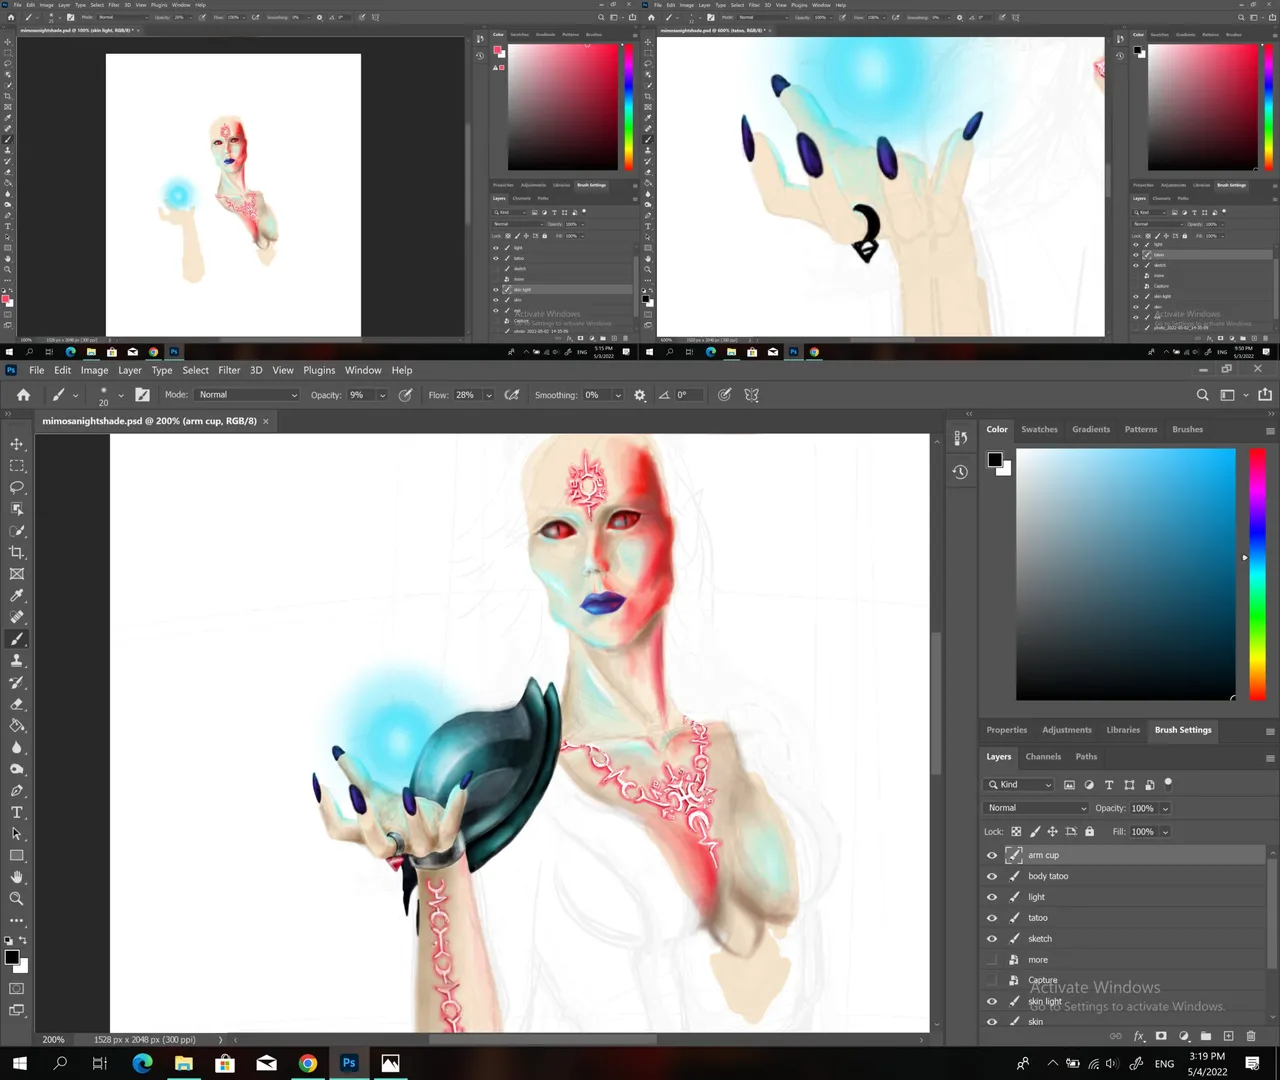This screenshot has height=1080, width=1280.
Task: Select the Frame tool
Action: click(x=17, y=574)
